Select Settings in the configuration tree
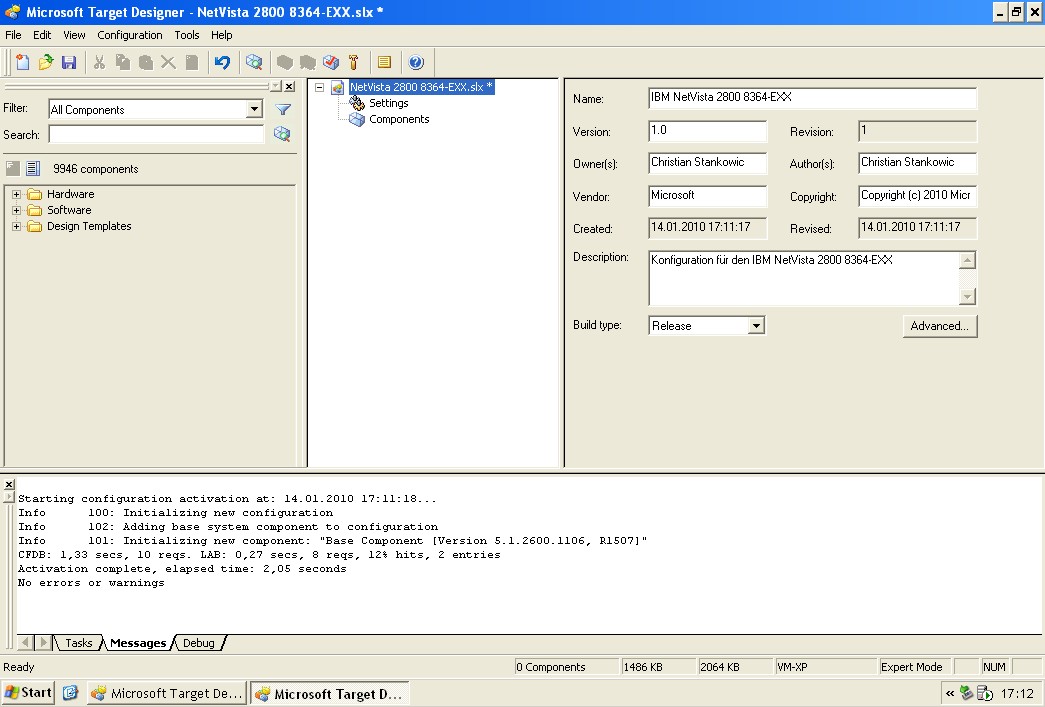Screen dimensions: 1045x707 pos(388,103)
